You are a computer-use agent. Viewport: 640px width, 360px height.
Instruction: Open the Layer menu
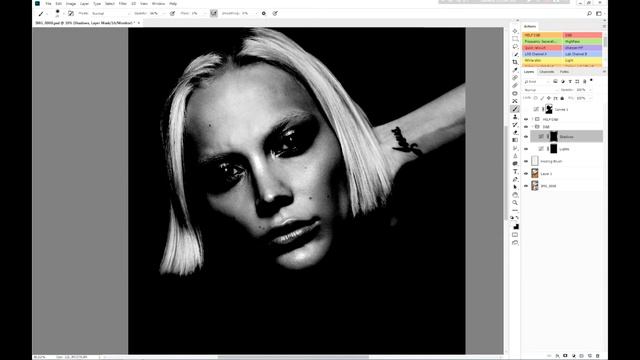pyautogui.click(x=84, y=4)
